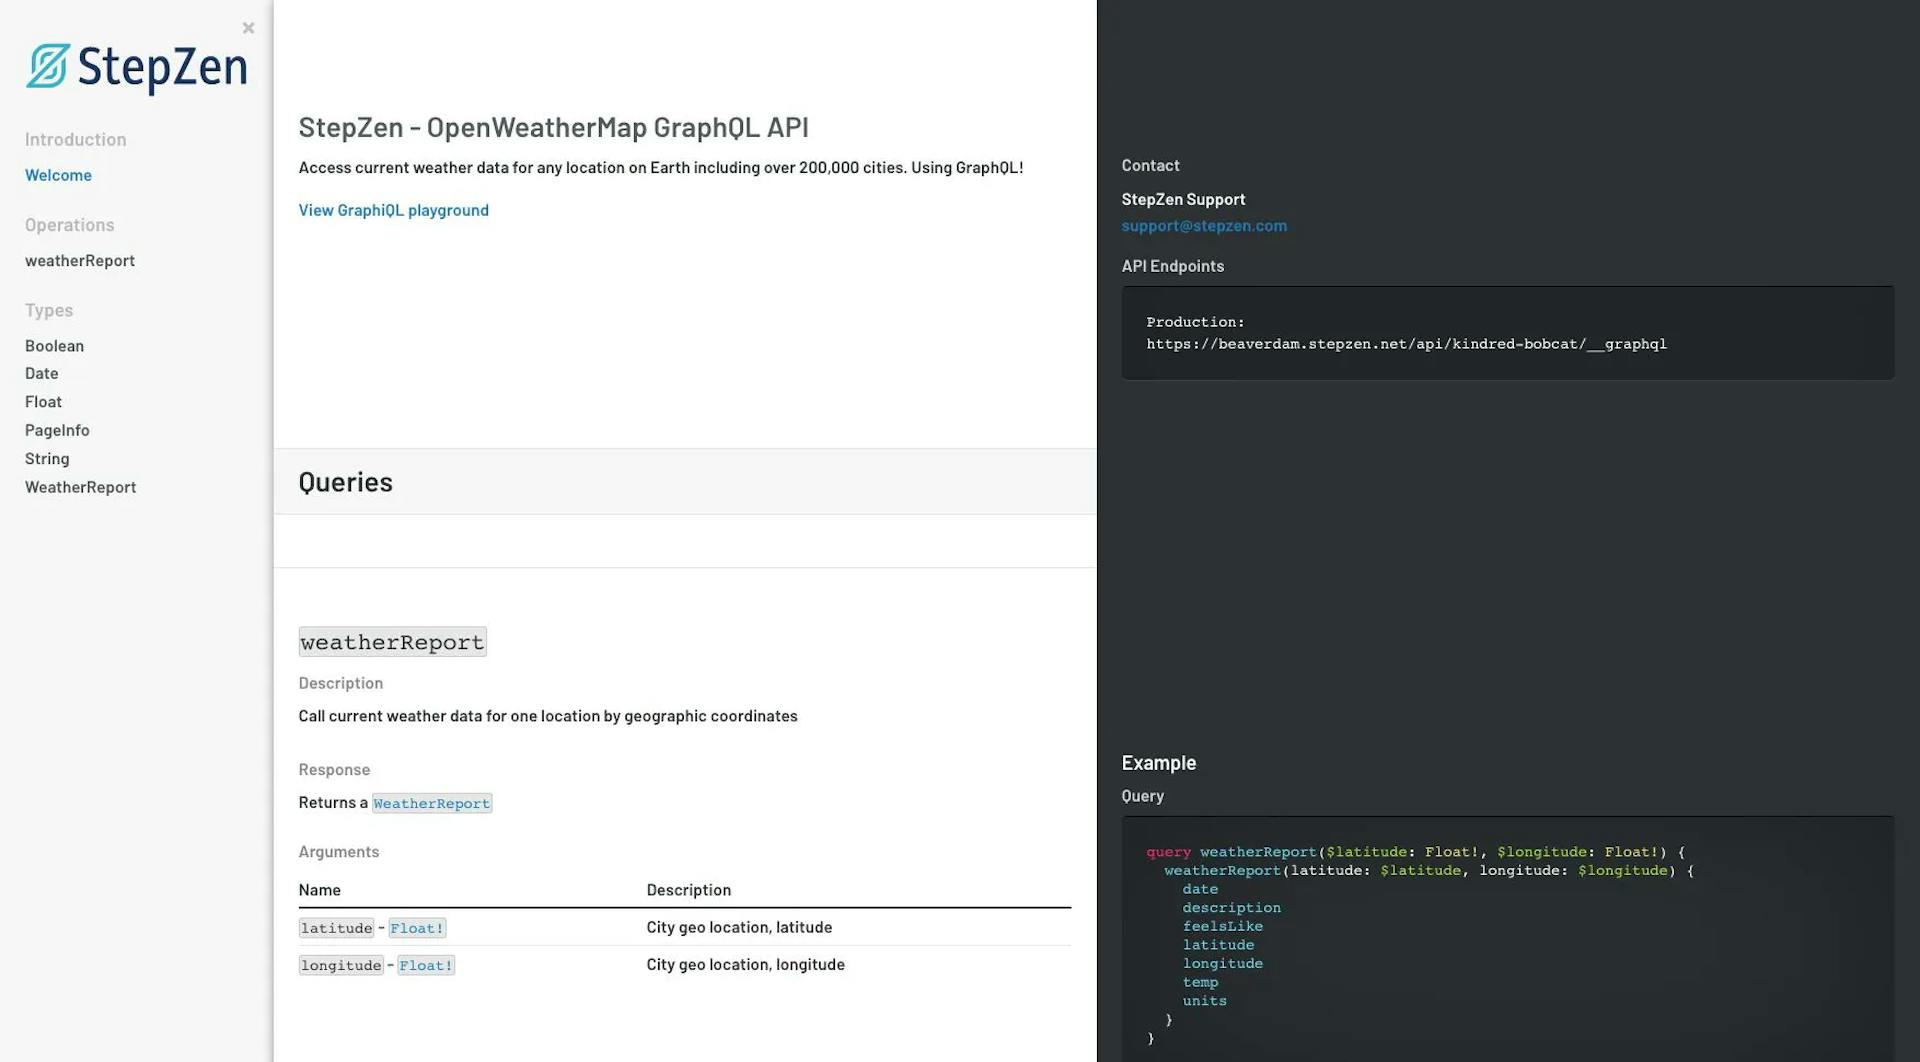Click the WeatherReport response badge

(432, 803)
